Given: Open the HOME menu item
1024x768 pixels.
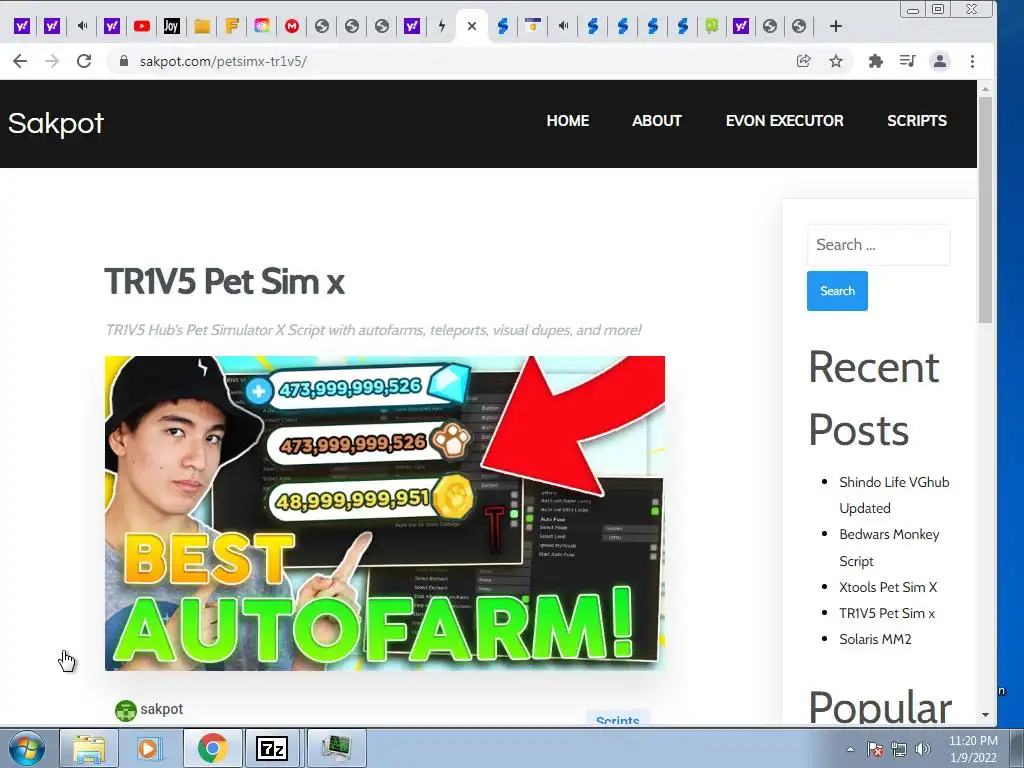Looking at the screenshot, I should coord(568,121).
